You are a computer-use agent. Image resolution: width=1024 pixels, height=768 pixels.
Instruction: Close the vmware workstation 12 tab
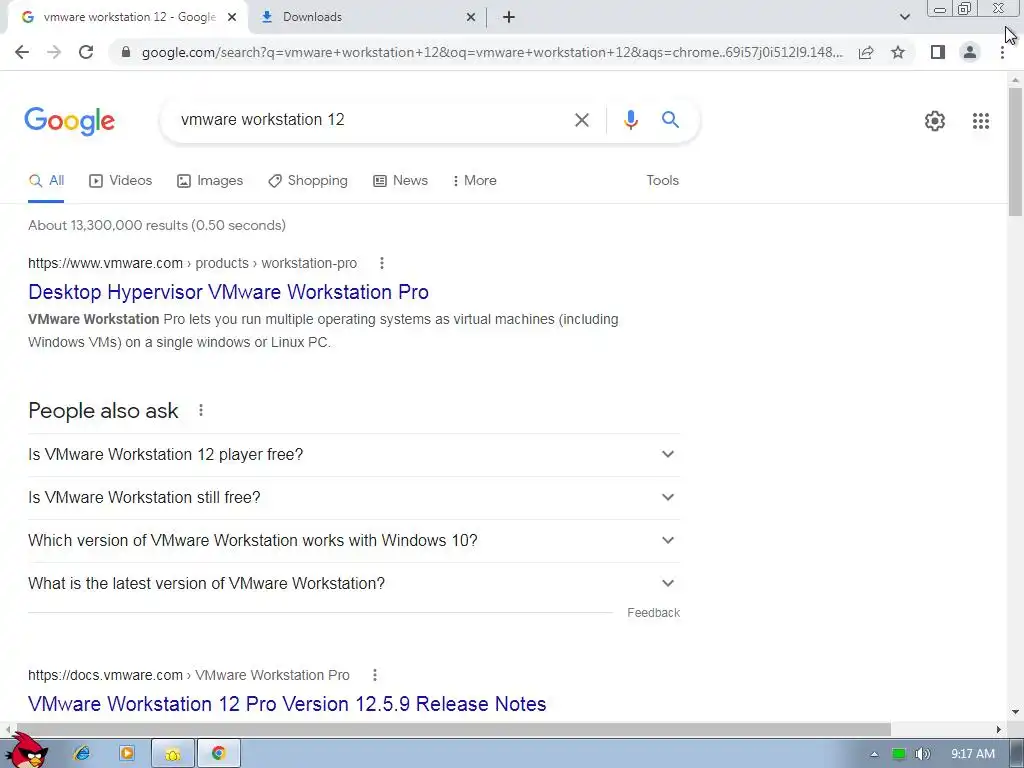click(x=232, y=17)
